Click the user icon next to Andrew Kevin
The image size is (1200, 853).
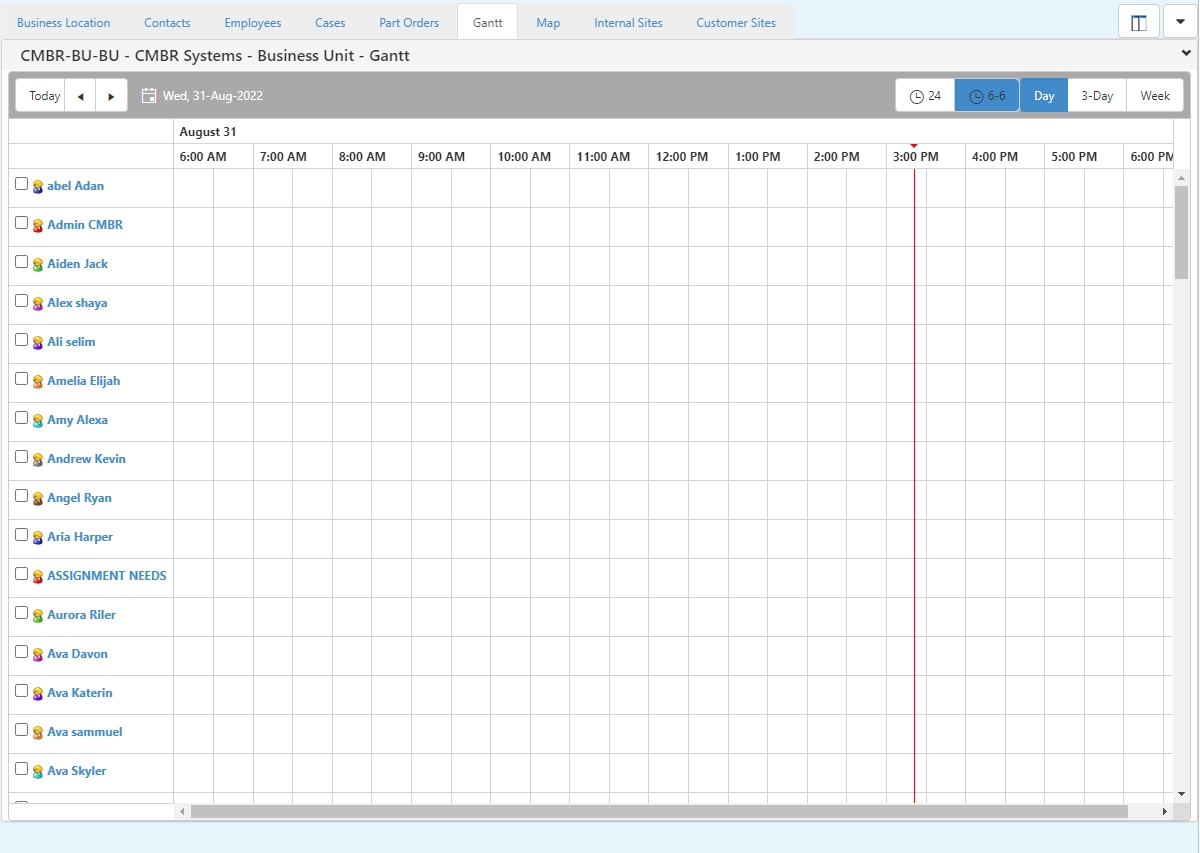pyautogui.click(x=38, y=460)
